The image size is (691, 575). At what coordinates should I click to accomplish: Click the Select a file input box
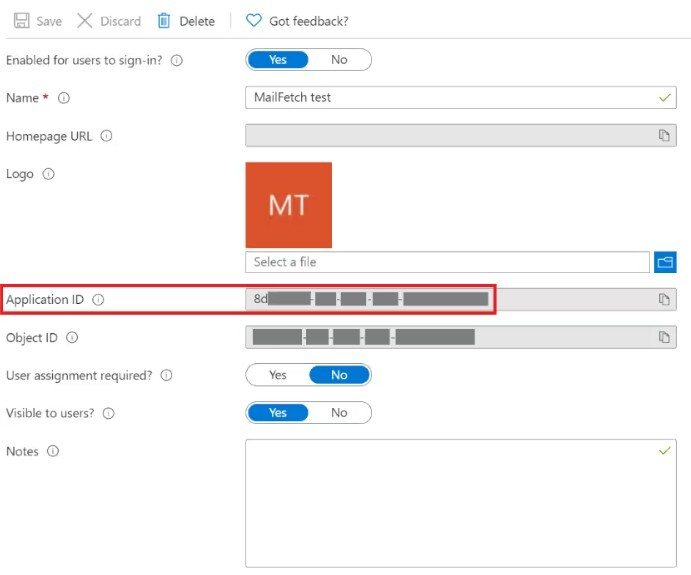point(446,262)
